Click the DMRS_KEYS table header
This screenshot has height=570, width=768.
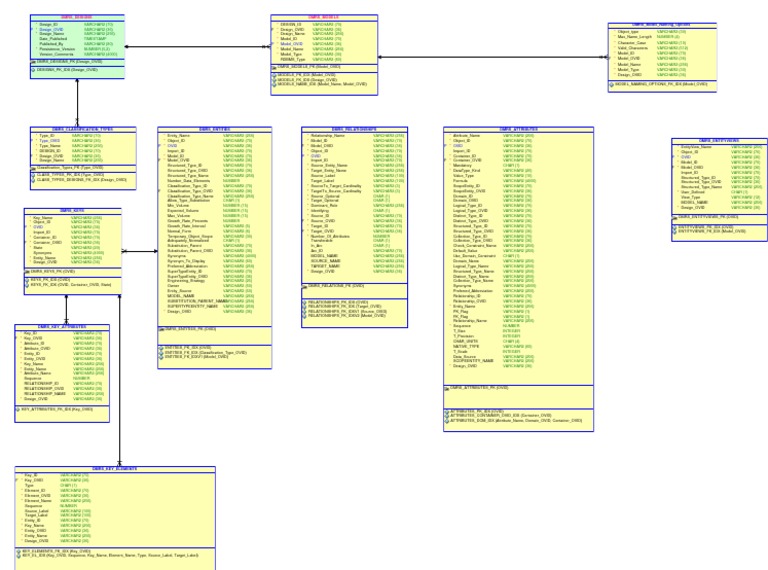[72, 211]
